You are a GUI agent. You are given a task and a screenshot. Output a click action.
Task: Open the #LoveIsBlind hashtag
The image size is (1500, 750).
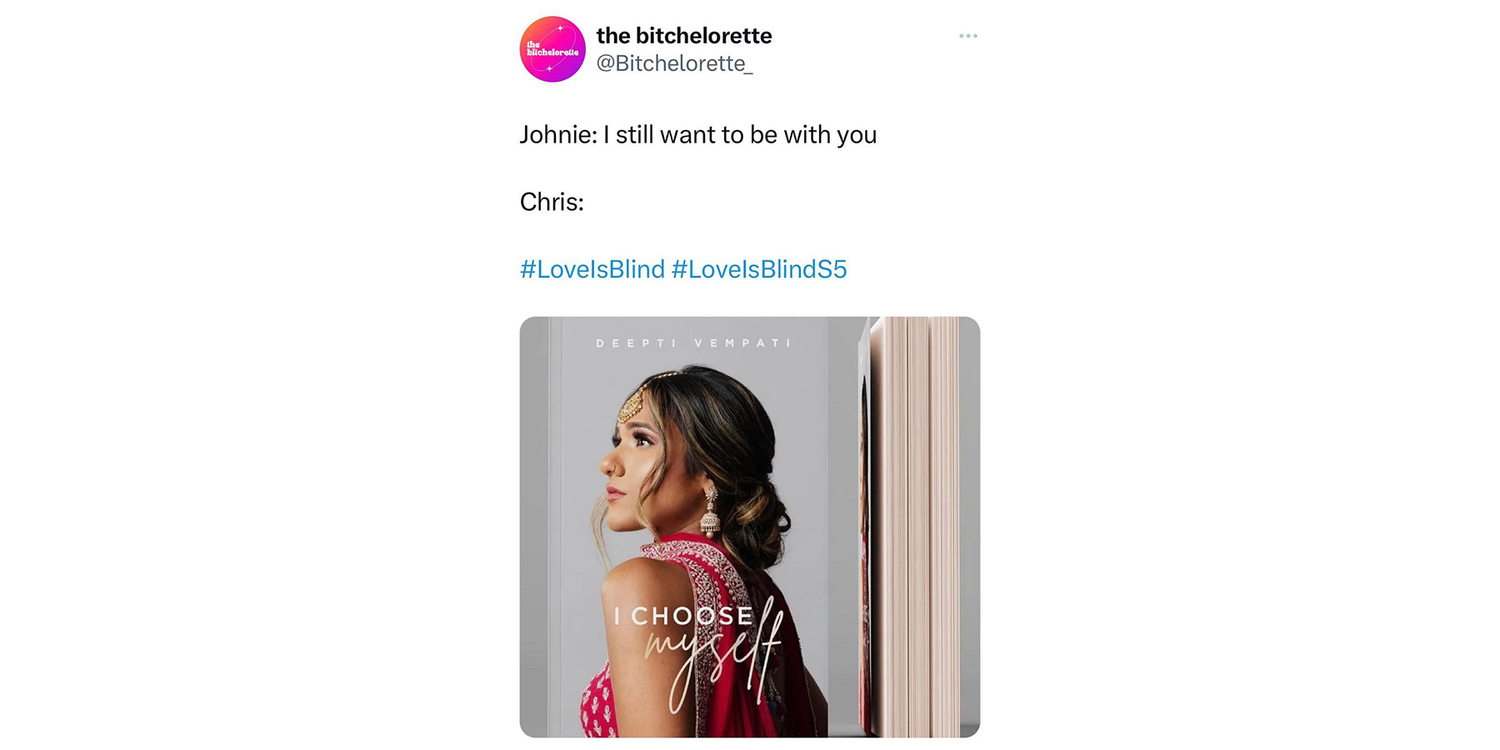click(x=592, y=269)
